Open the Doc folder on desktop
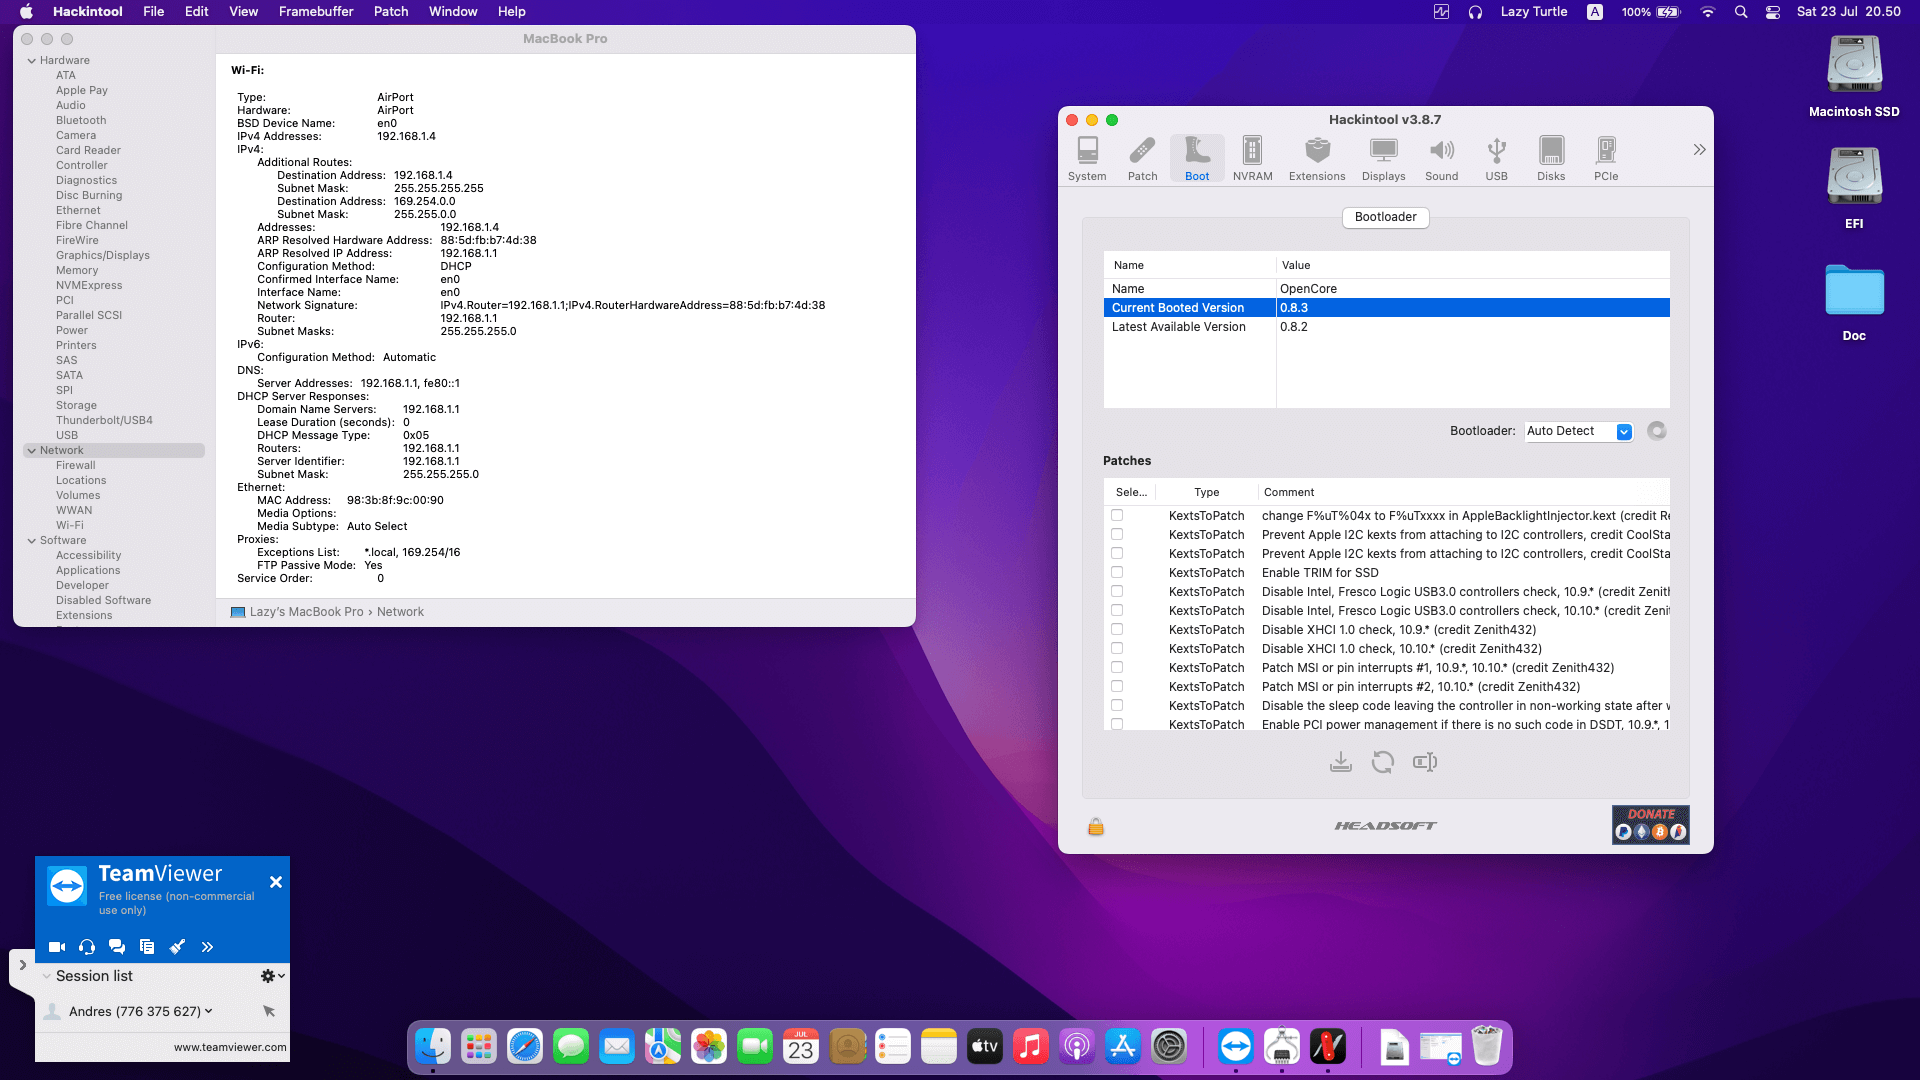Viewport: 1920px width, 1080px height. click(x=1854, y=303)
